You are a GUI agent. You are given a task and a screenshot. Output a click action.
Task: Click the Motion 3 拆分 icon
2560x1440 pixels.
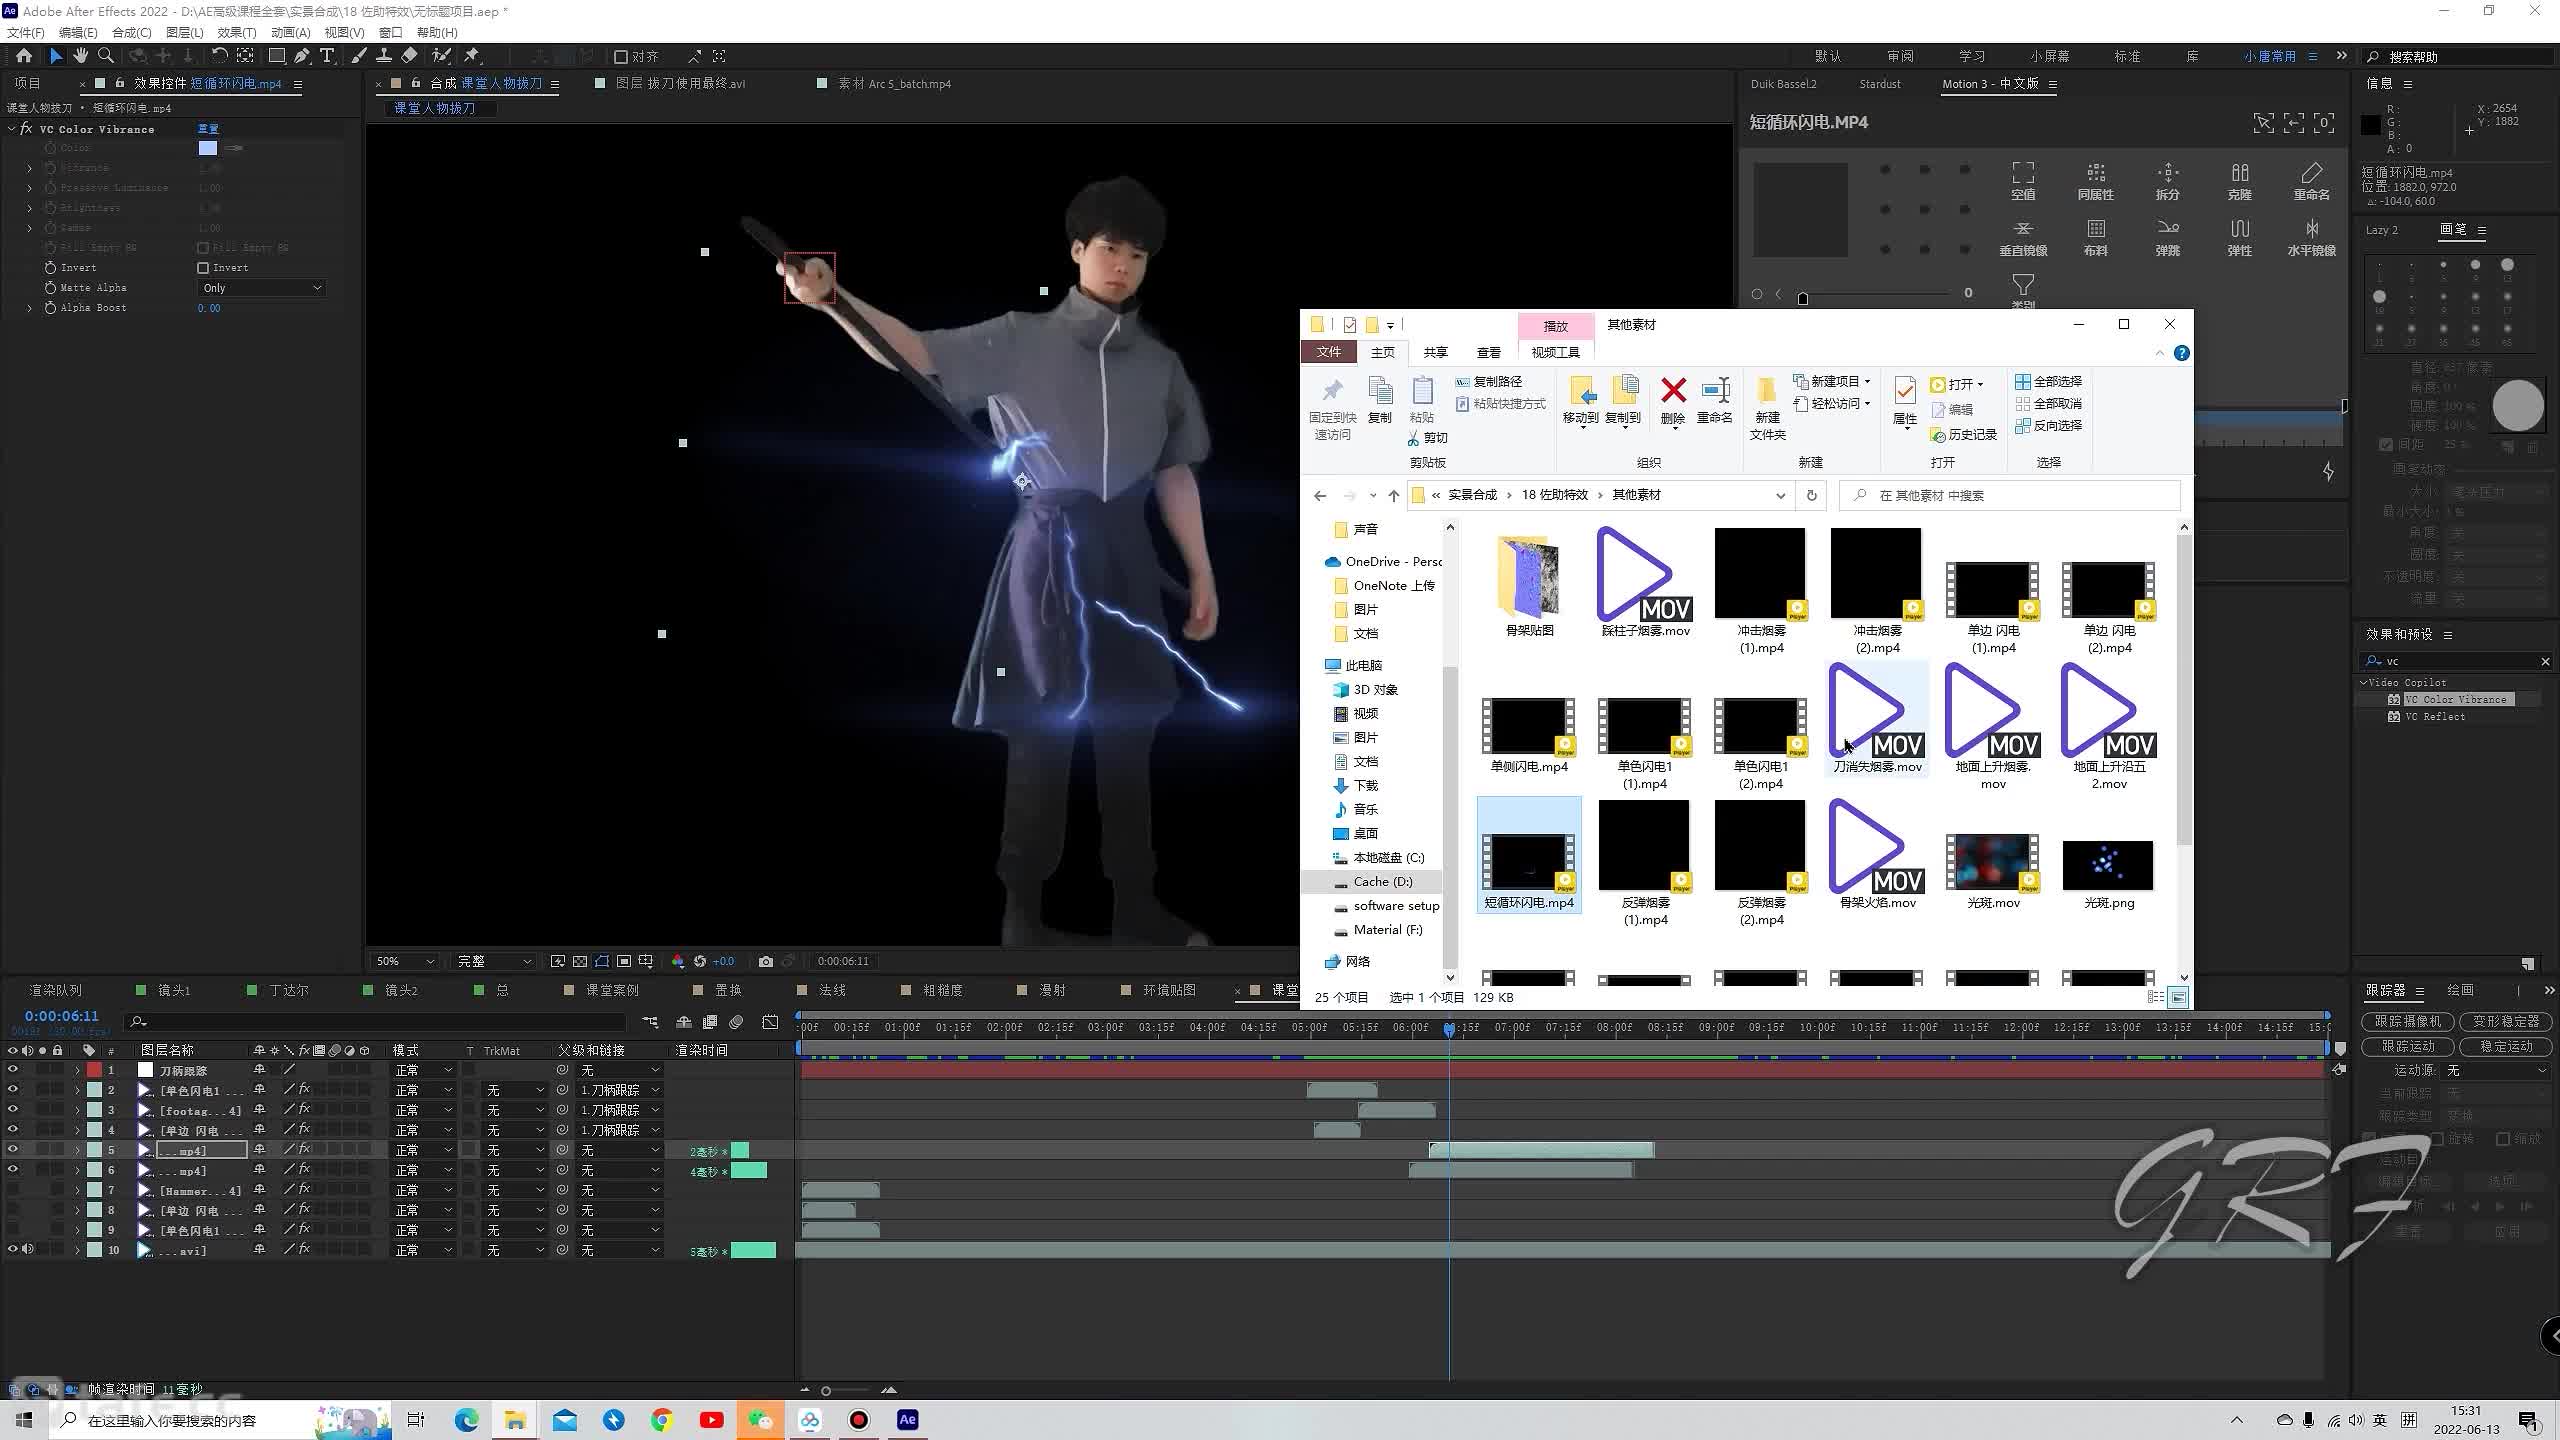2167,182
